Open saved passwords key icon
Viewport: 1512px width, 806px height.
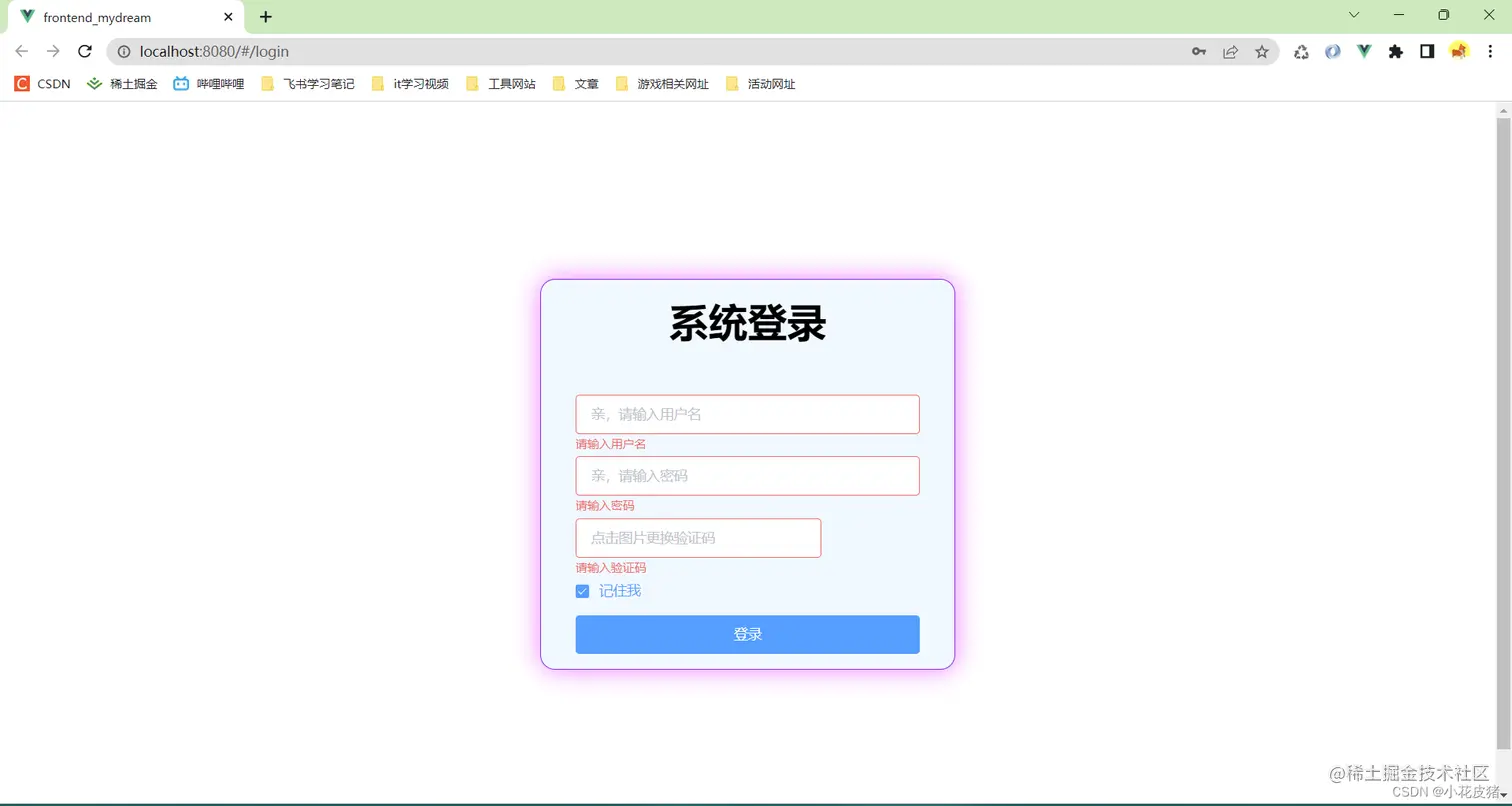(1199, 52)
